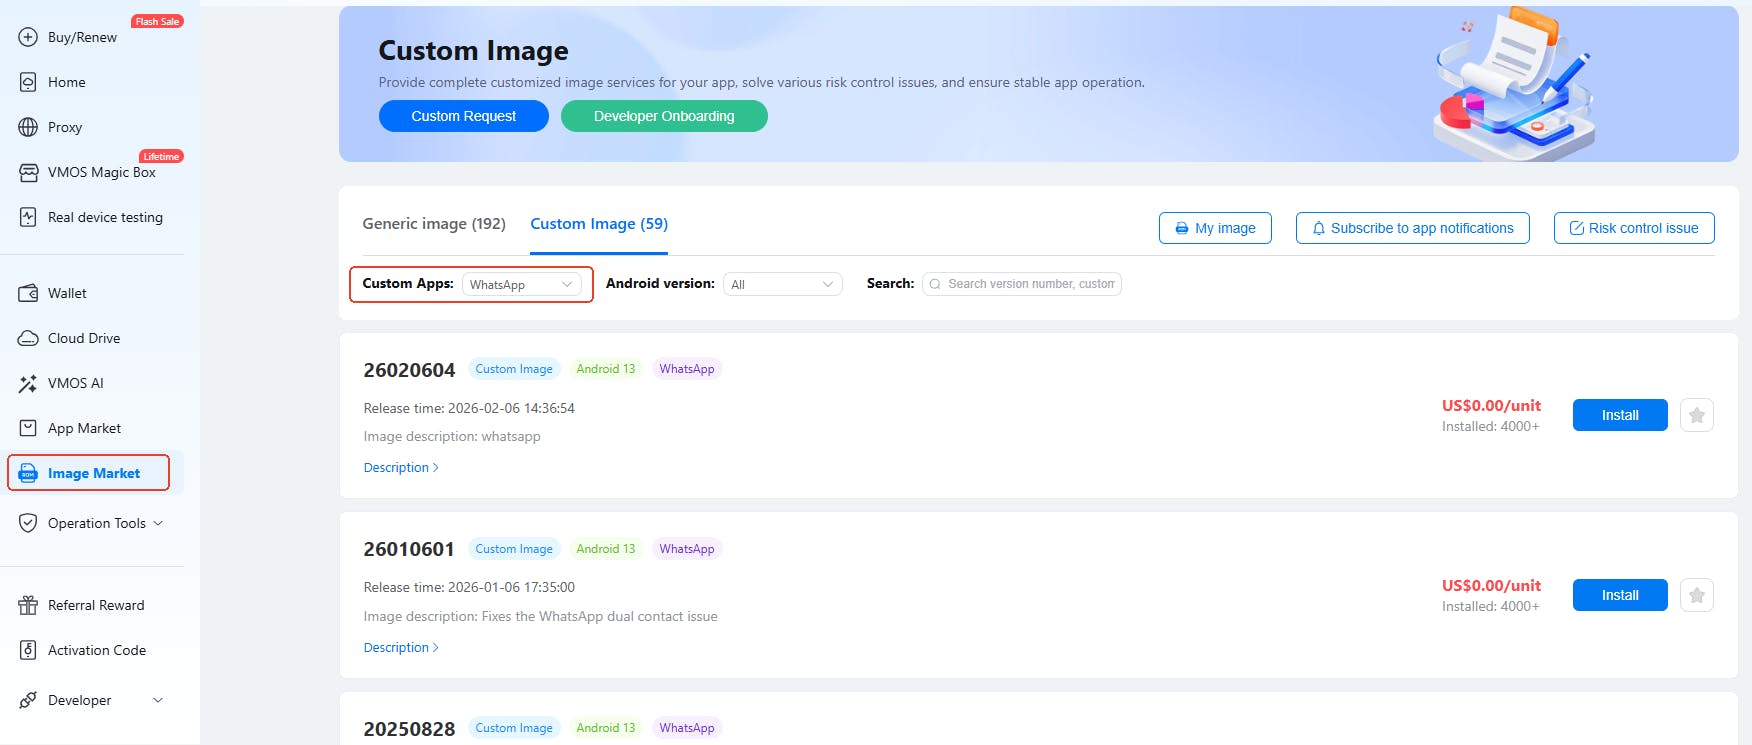The image size is (1752, 745).
Task: Open Referral Reward menu item
Action: coord(96,605)
